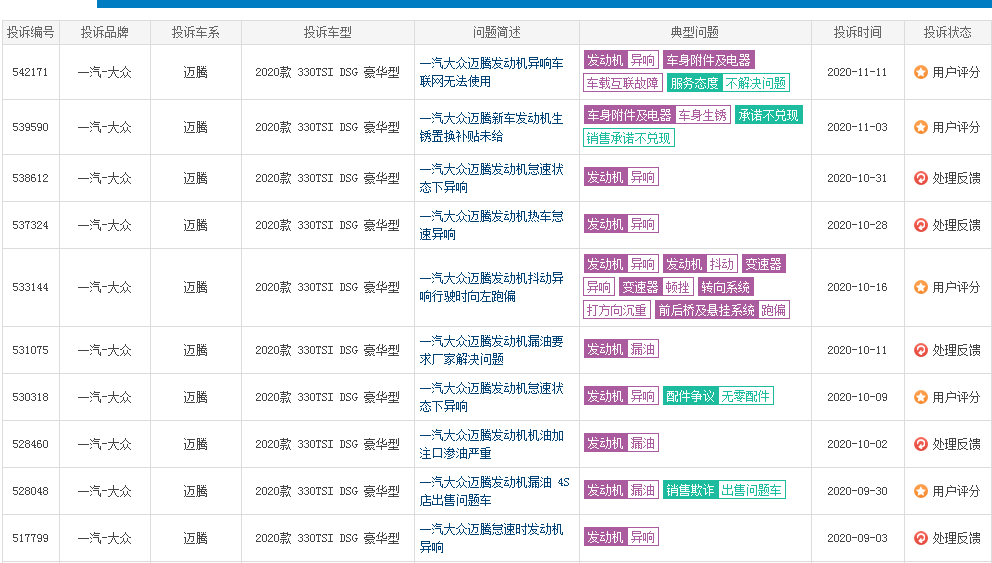992x563 pixels.
Task: Click the 销售欺诈 出售问题车 tag
Action: pyautogui.click(x=724, y=490)
